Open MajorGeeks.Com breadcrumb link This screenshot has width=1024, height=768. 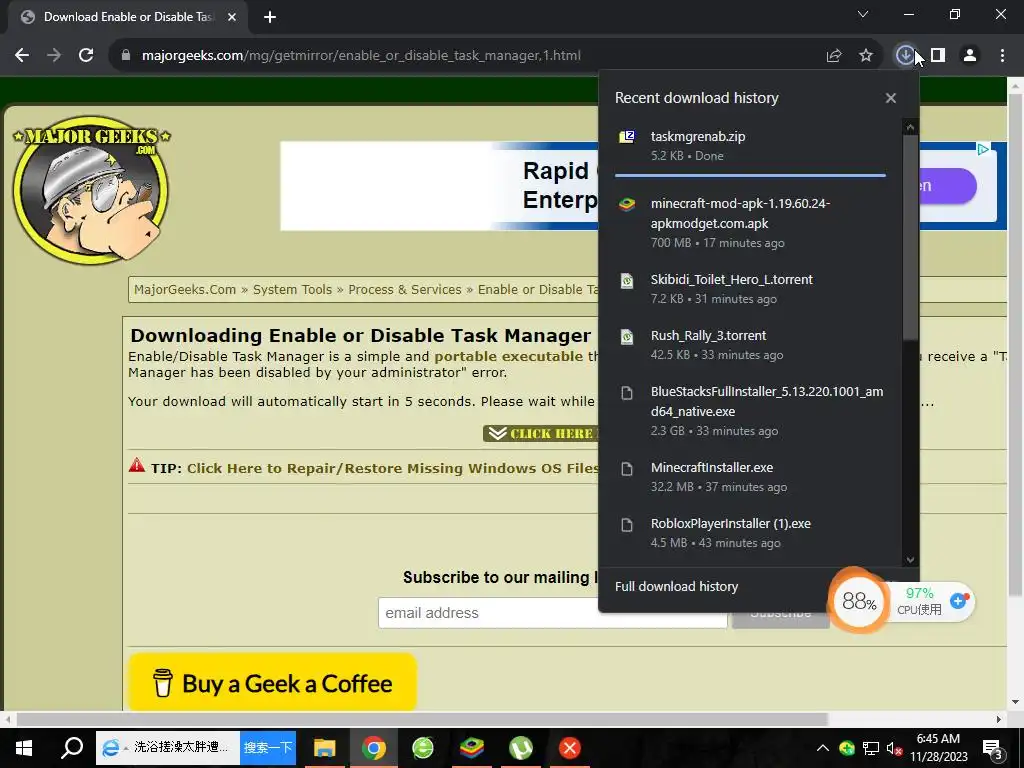point(185,289)
